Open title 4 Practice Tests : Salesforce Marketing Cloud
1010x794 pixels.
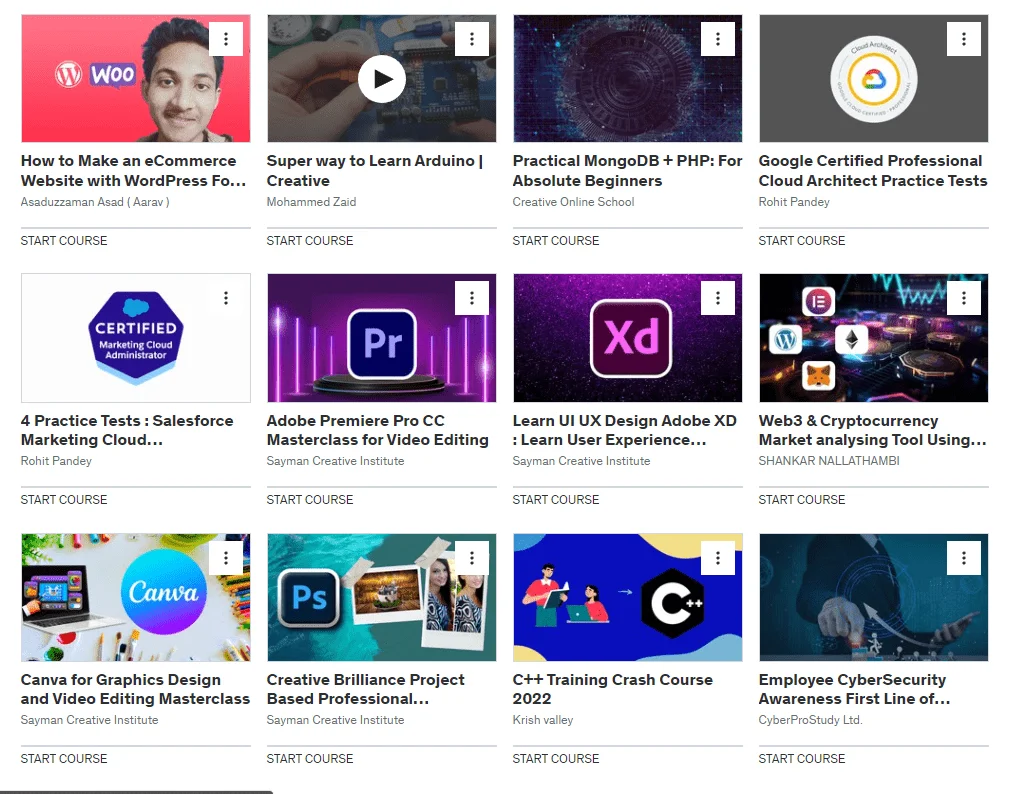point(127,430)
